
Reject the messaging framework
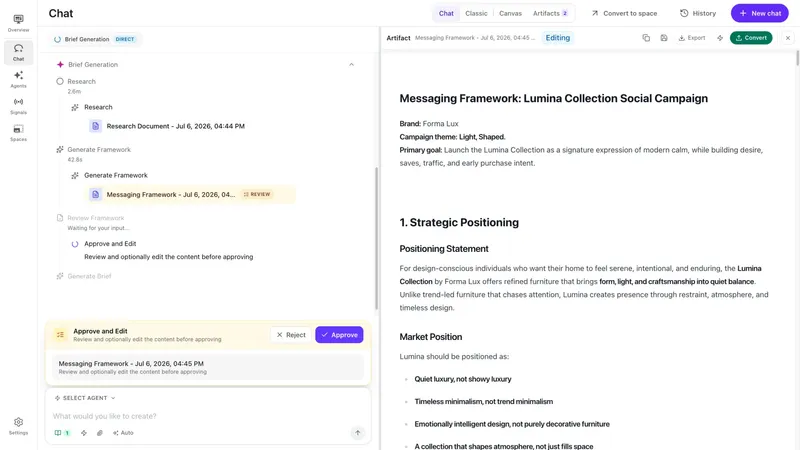pos(291,335)
